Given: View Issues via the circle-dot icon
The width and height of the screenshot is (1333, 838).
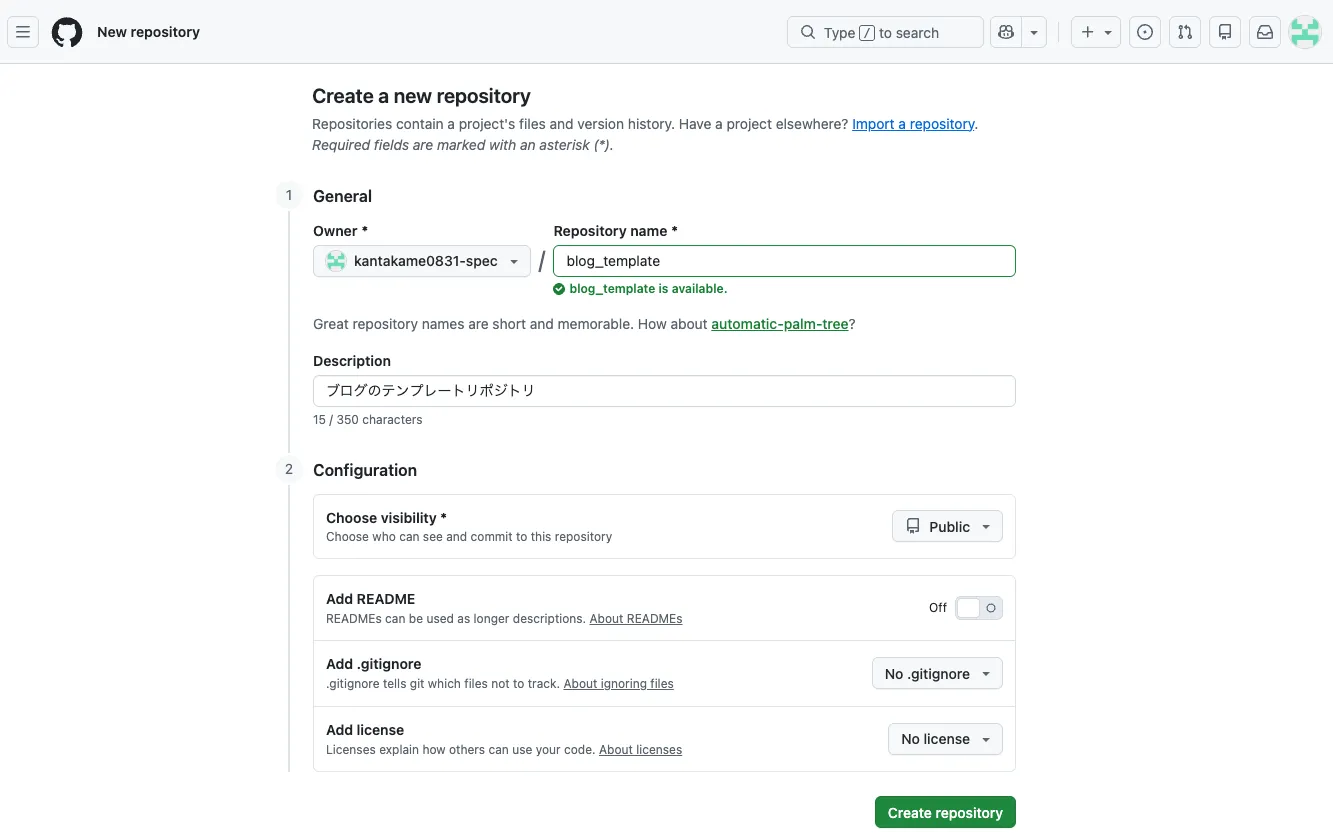Looking at the screenshot, I should coord(1145,32).
